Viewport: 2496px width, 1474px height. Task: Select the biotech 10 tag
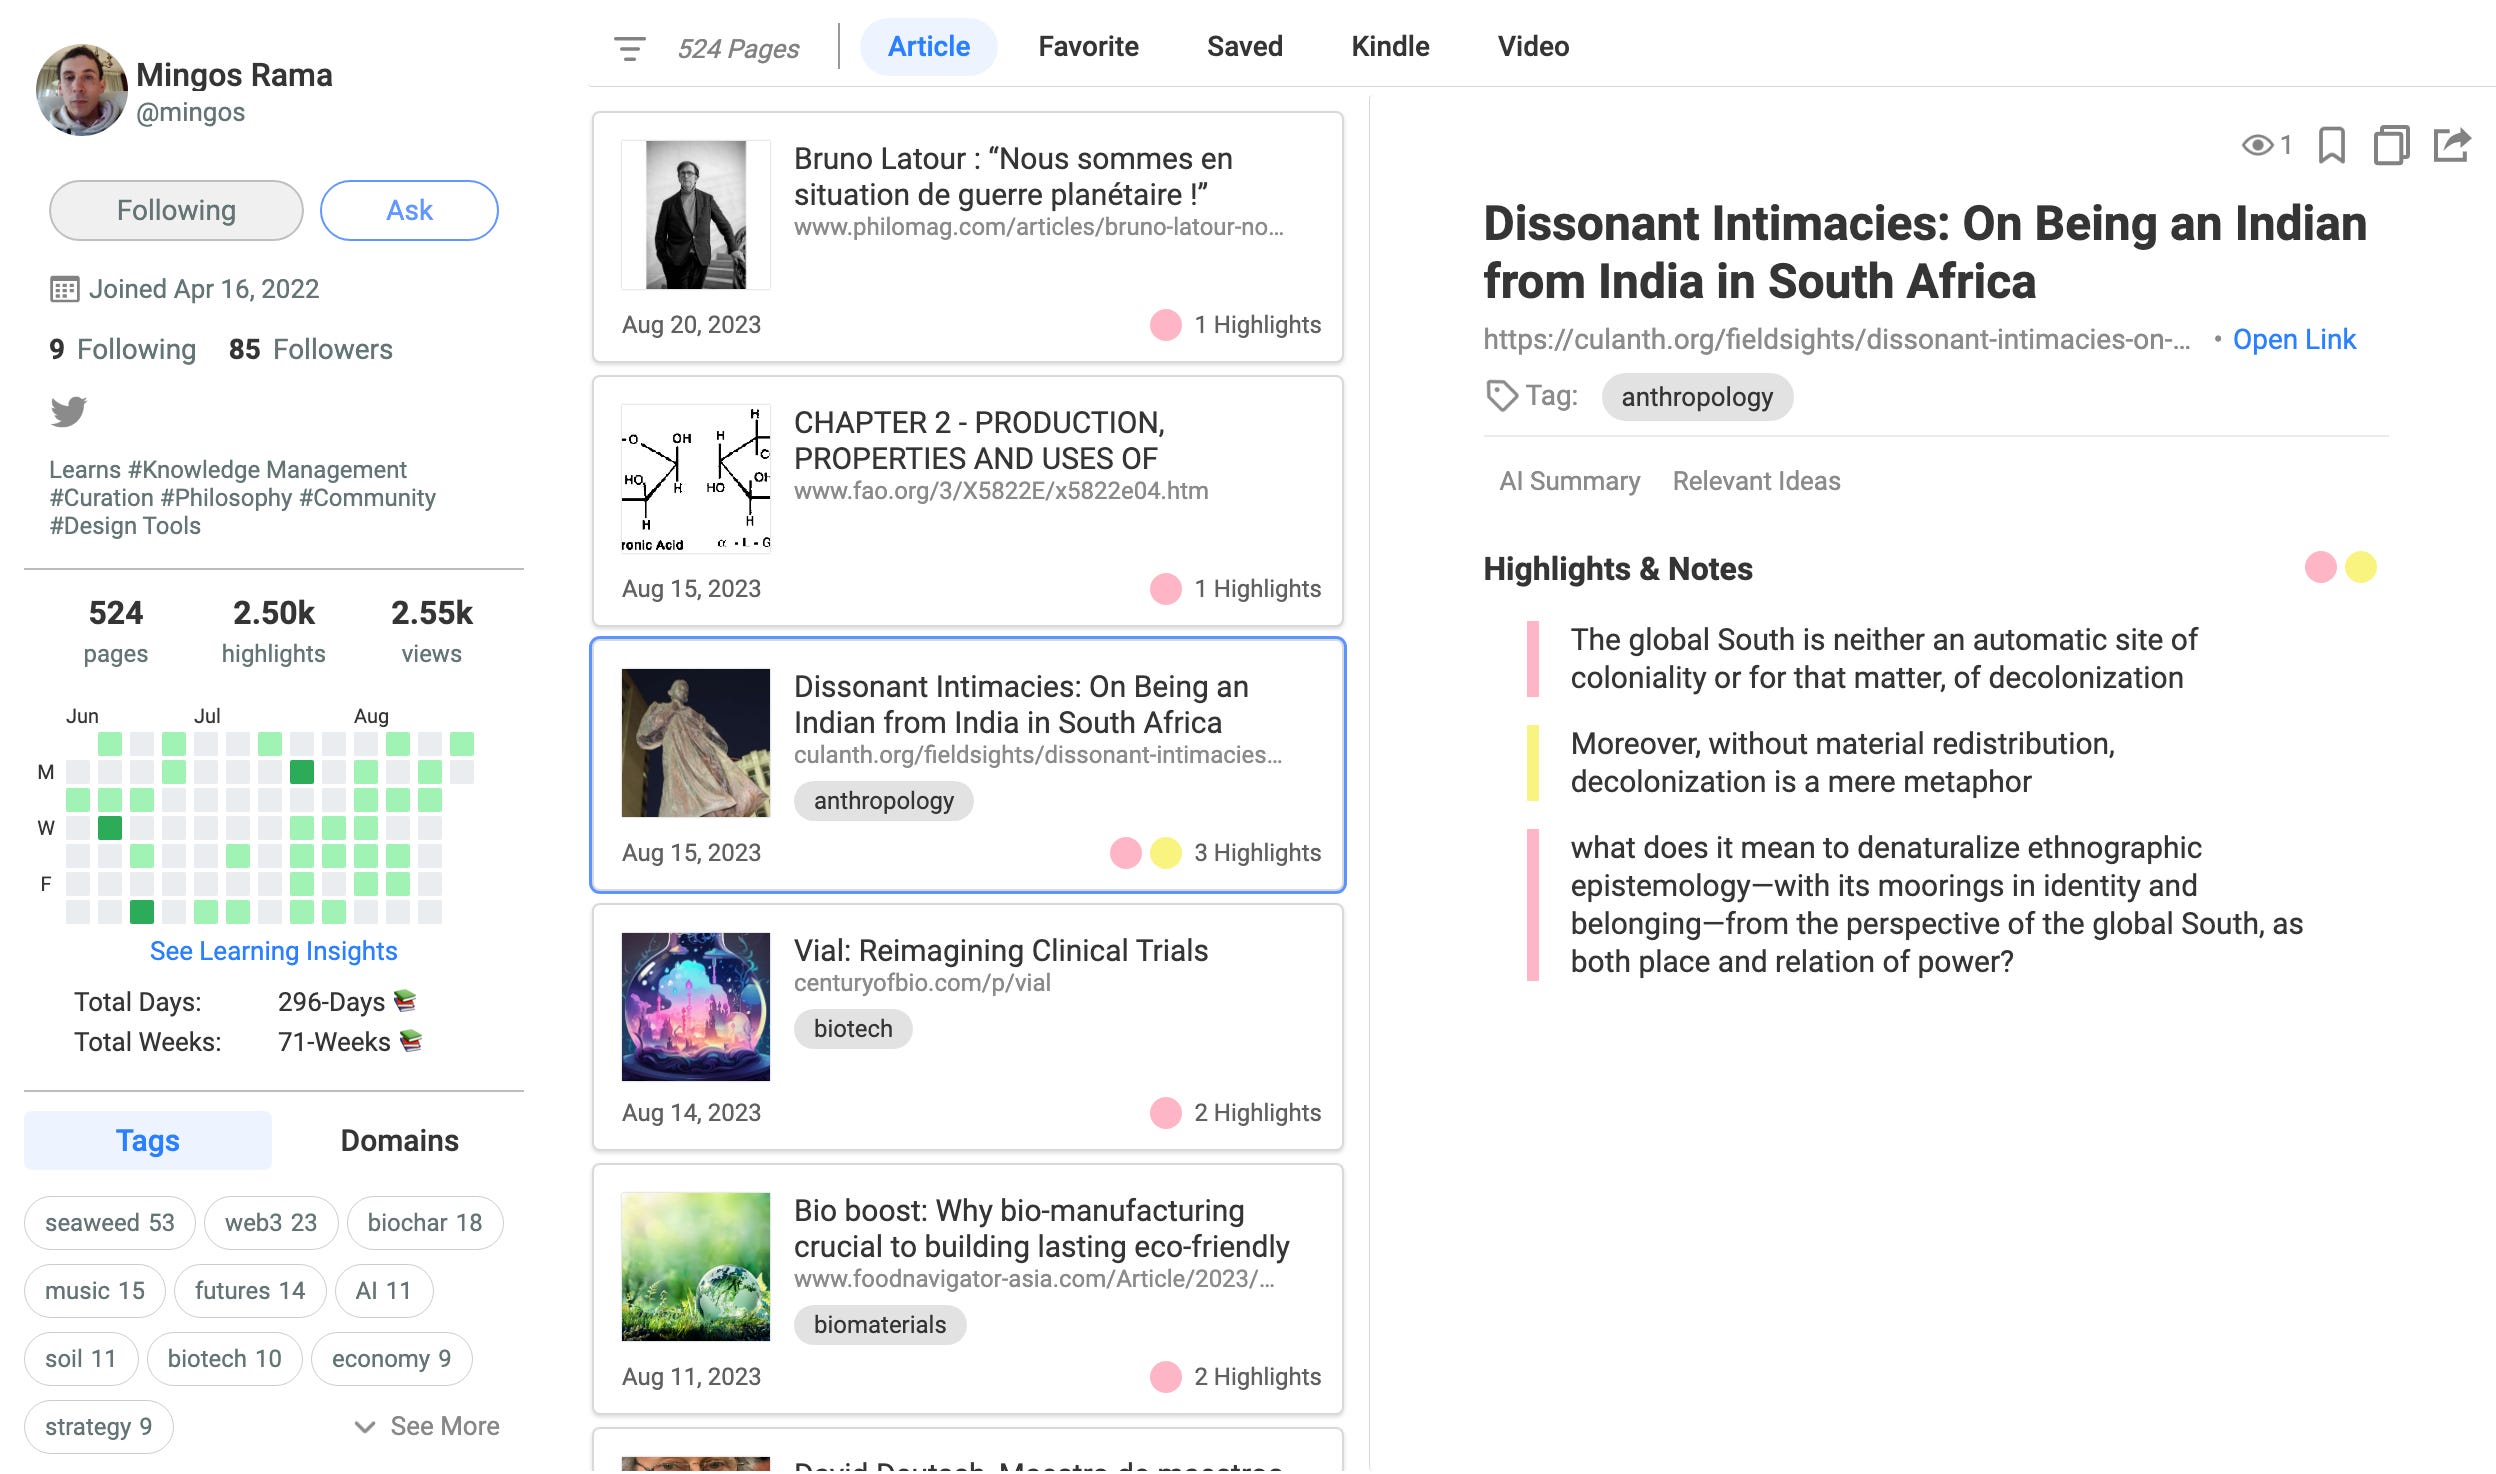point(225,1358)
